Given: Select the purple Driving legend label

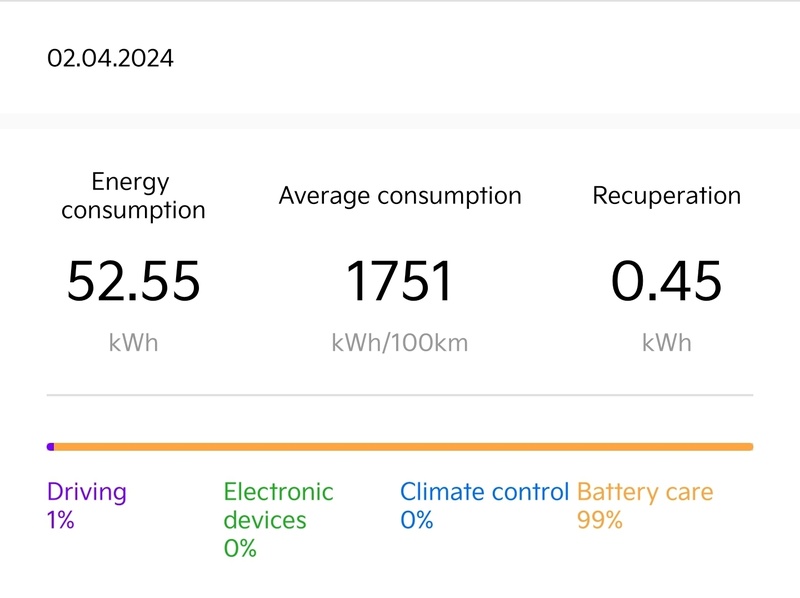Looking at the screenshot, I should [x=87, y=492].
